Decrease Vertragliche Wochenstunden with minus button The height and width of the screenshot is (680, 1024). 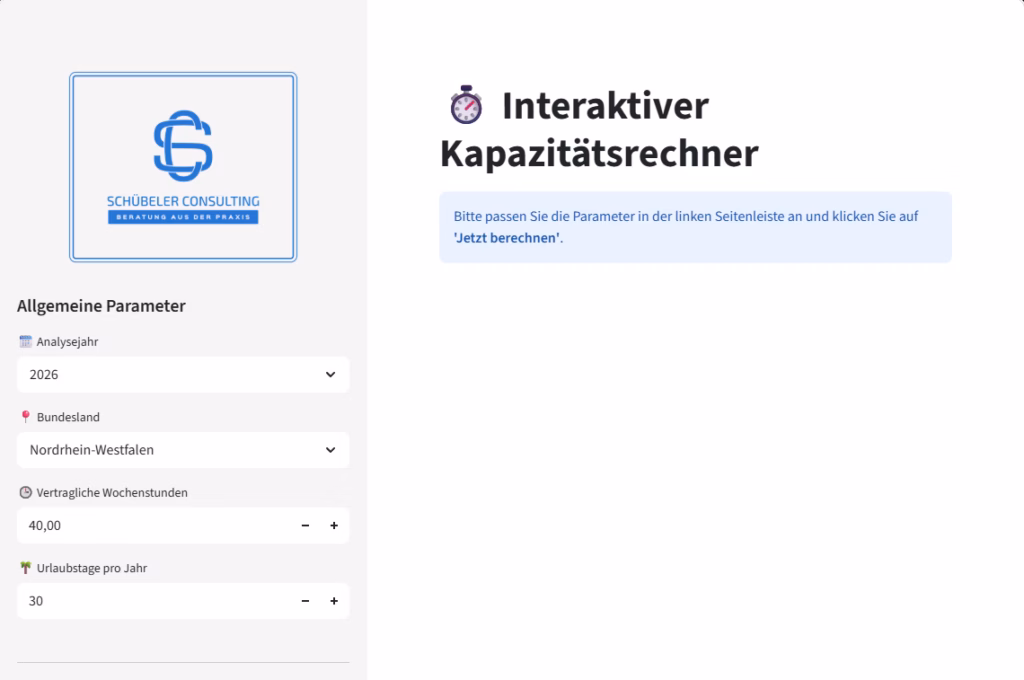coord(306,526)
